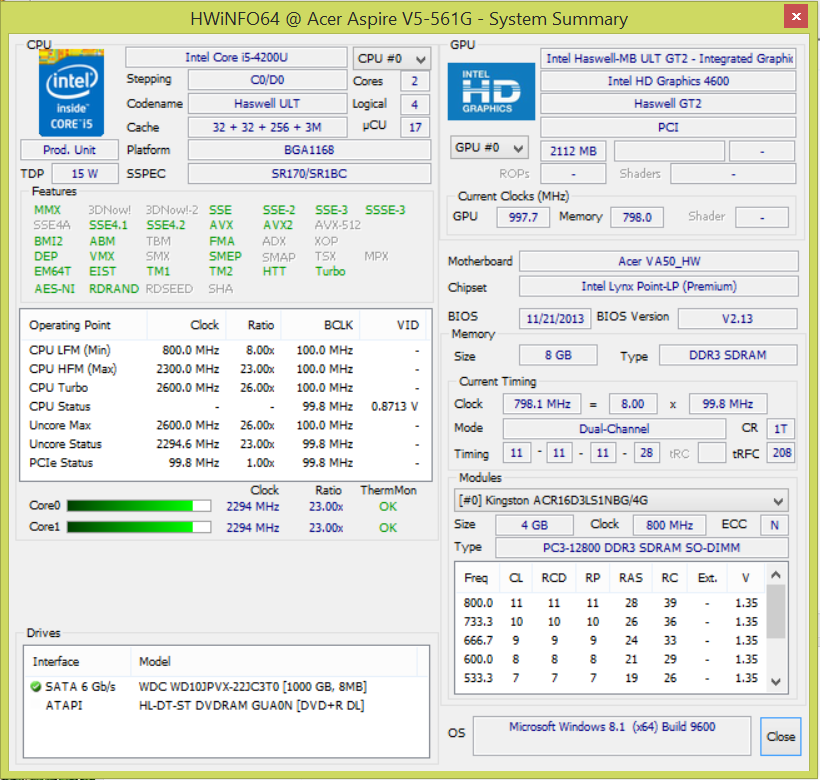
Task: Click the AES-NI feature label
Action: point(54,289)
